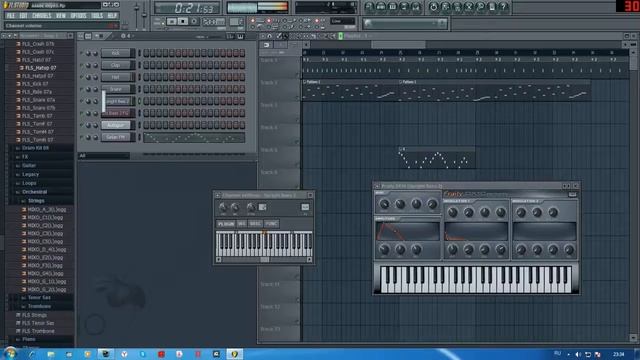Select the Snare channel button

[116, 89]
